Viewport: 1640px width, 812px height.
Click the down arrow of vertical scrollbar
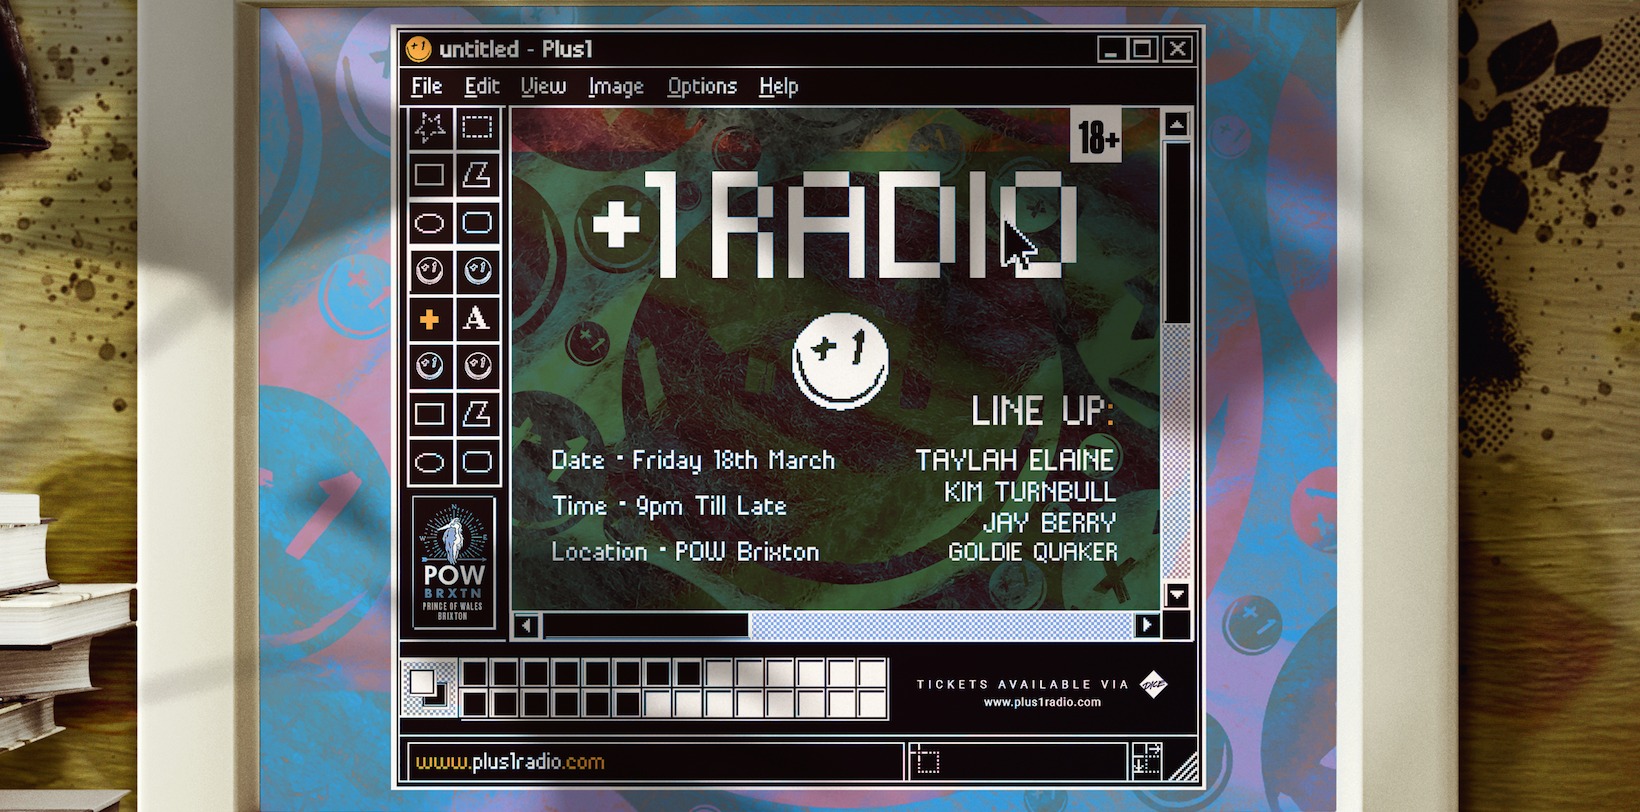[x=1176, y=595]
